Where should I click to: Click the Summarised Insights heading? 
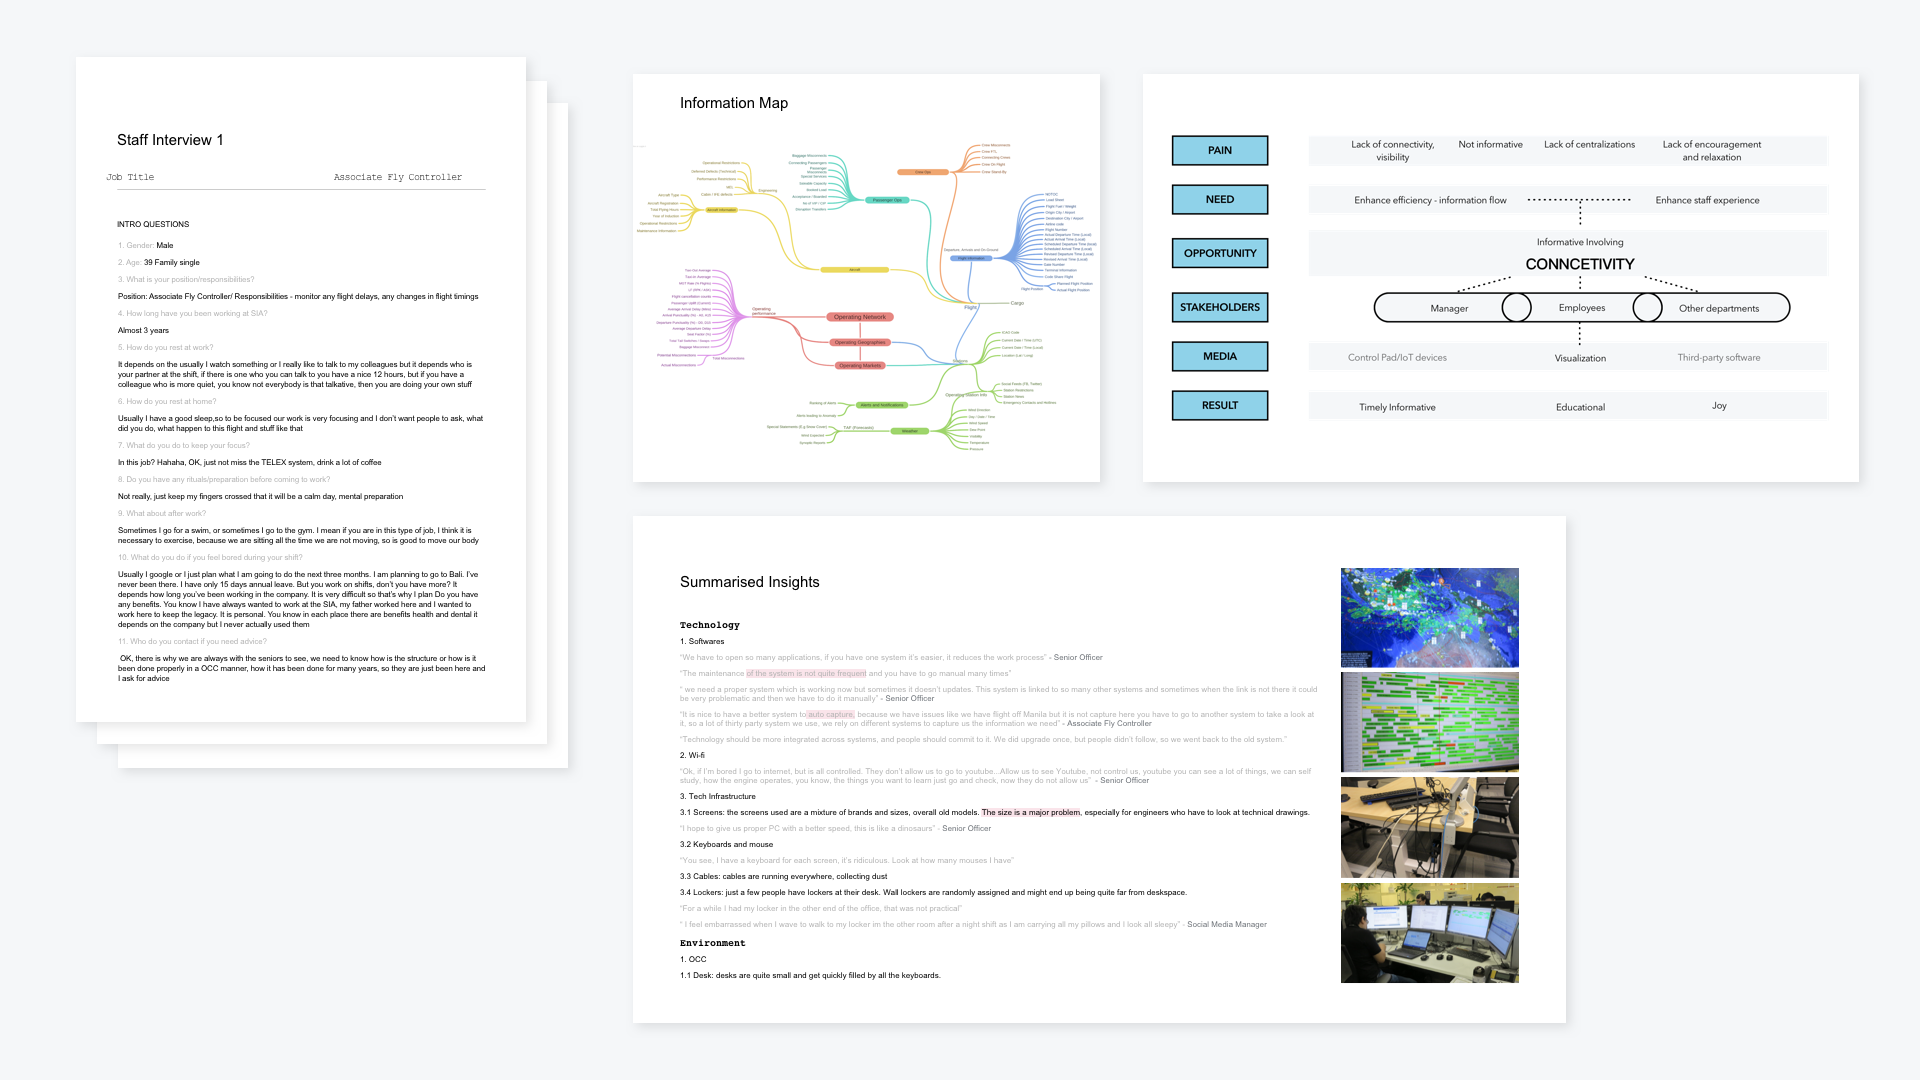749,582
